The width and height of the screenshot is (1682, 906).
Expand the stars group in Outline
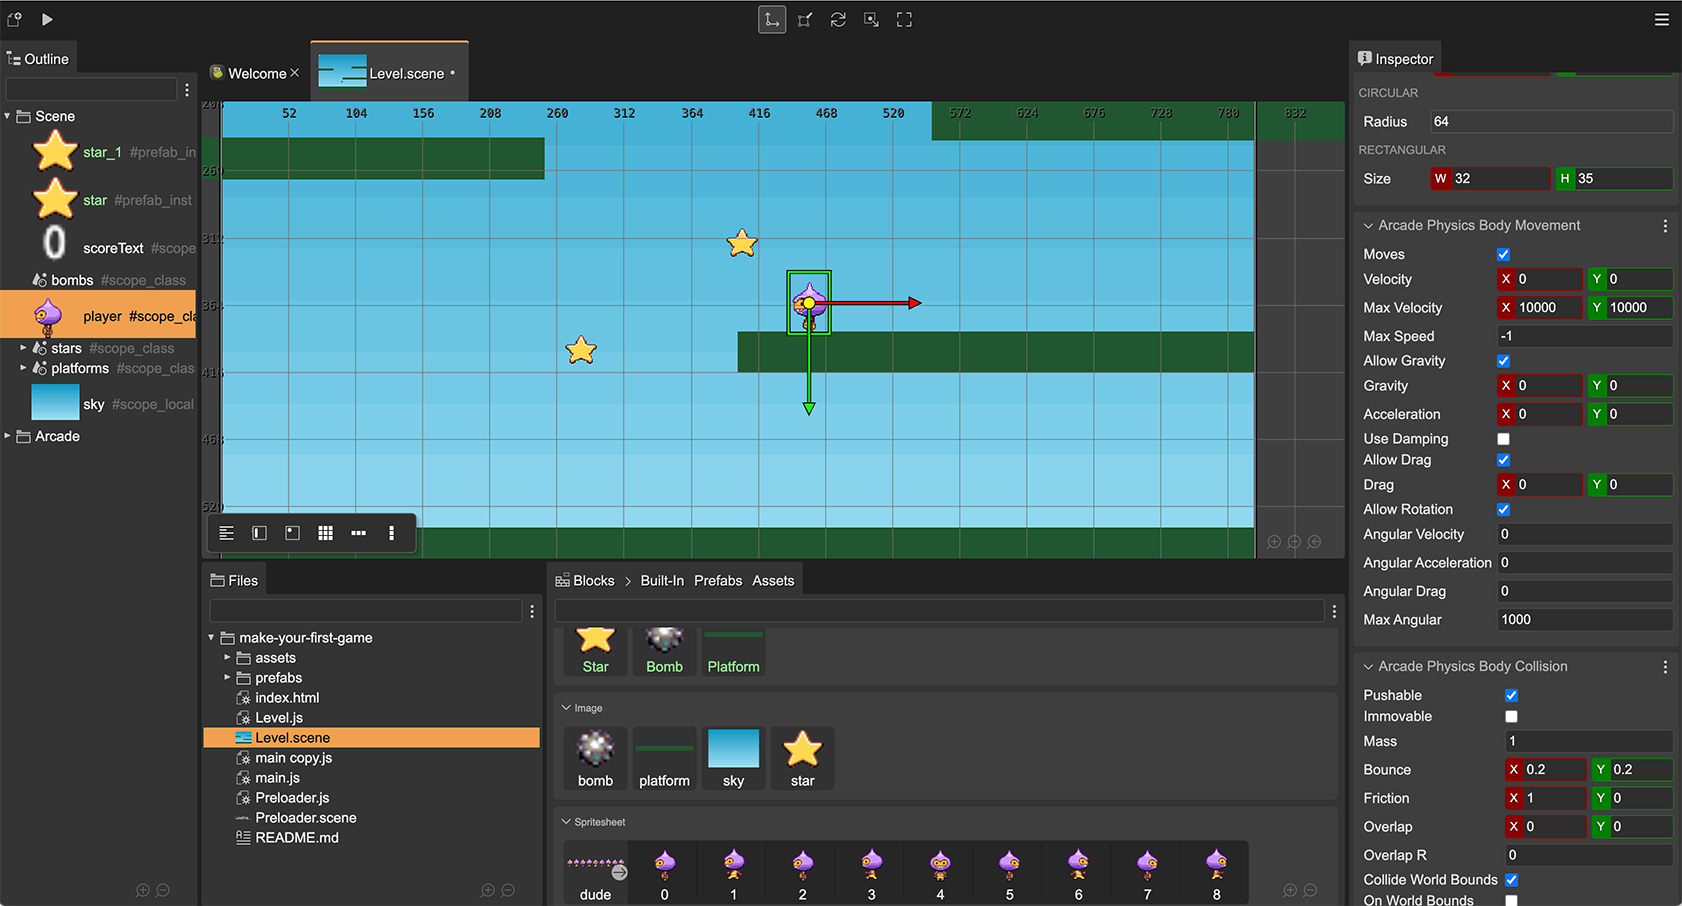point(23,348)
